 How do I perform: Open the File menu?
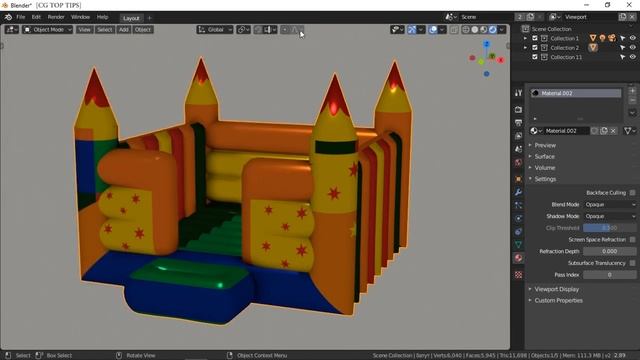[20, 17]
